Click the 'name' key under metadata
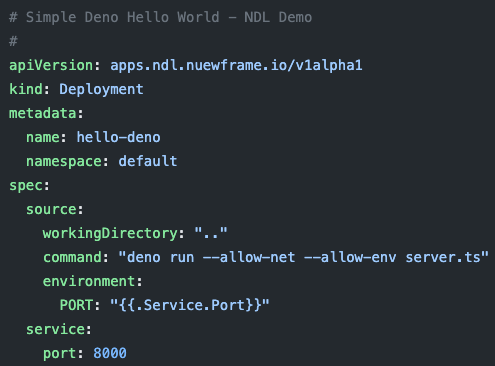This screenshot has height=366, width=495. point(43,137)
